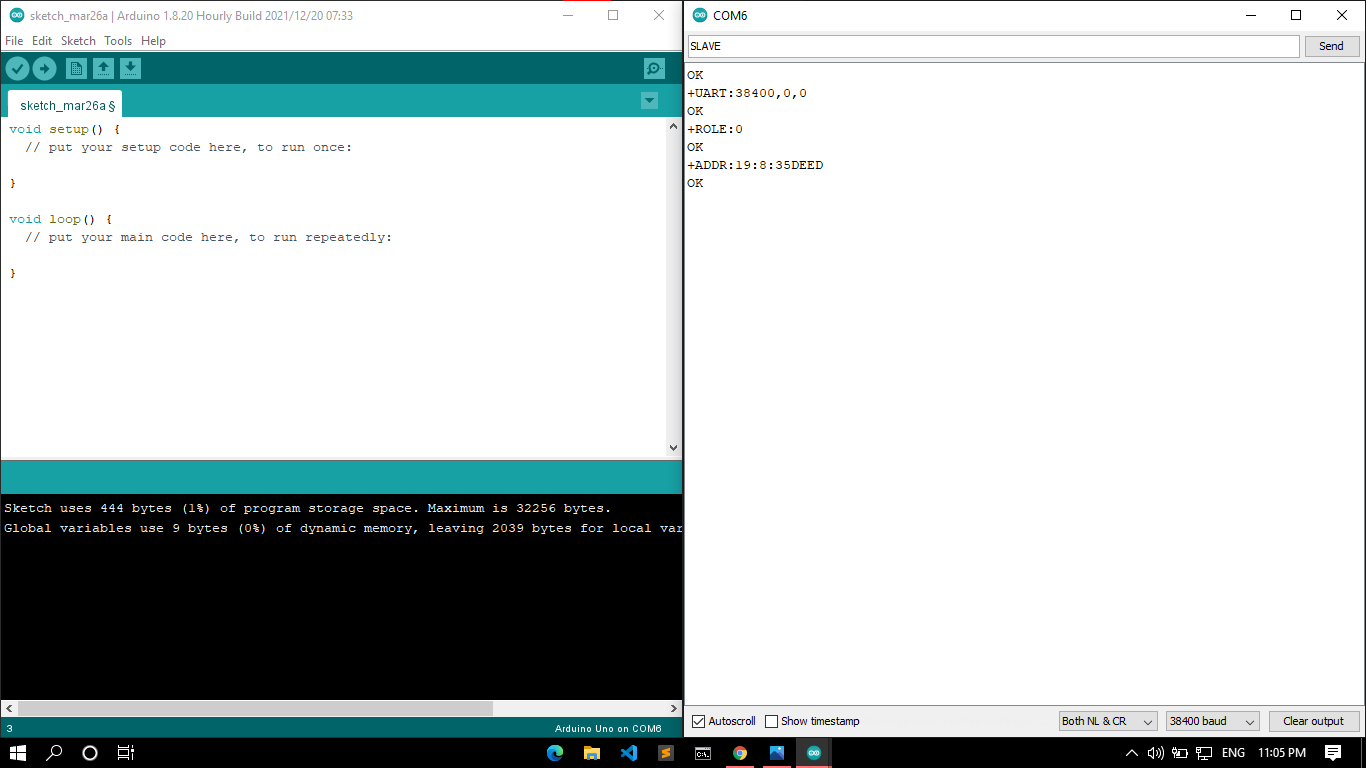Click the console scroll right arrow
This screenshot has width=1366, height=768.
point(673,708)
